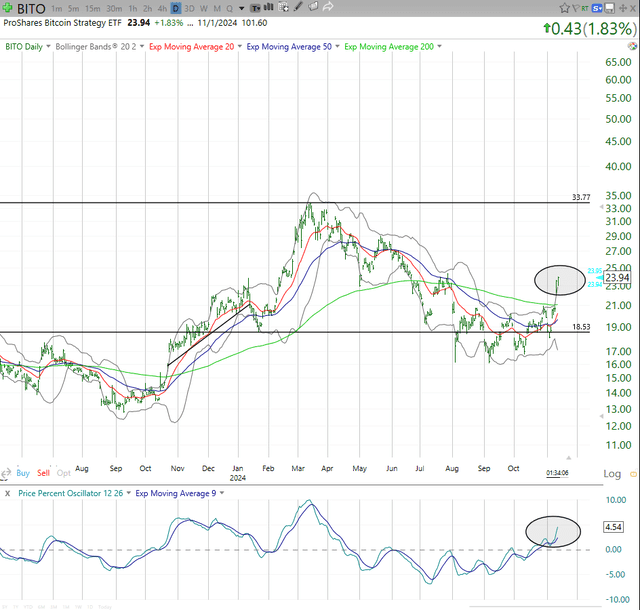The width and height of the screenshot is (640, 610).
Task: Switch to the 1h timeframe
Action: coord(133,9)
